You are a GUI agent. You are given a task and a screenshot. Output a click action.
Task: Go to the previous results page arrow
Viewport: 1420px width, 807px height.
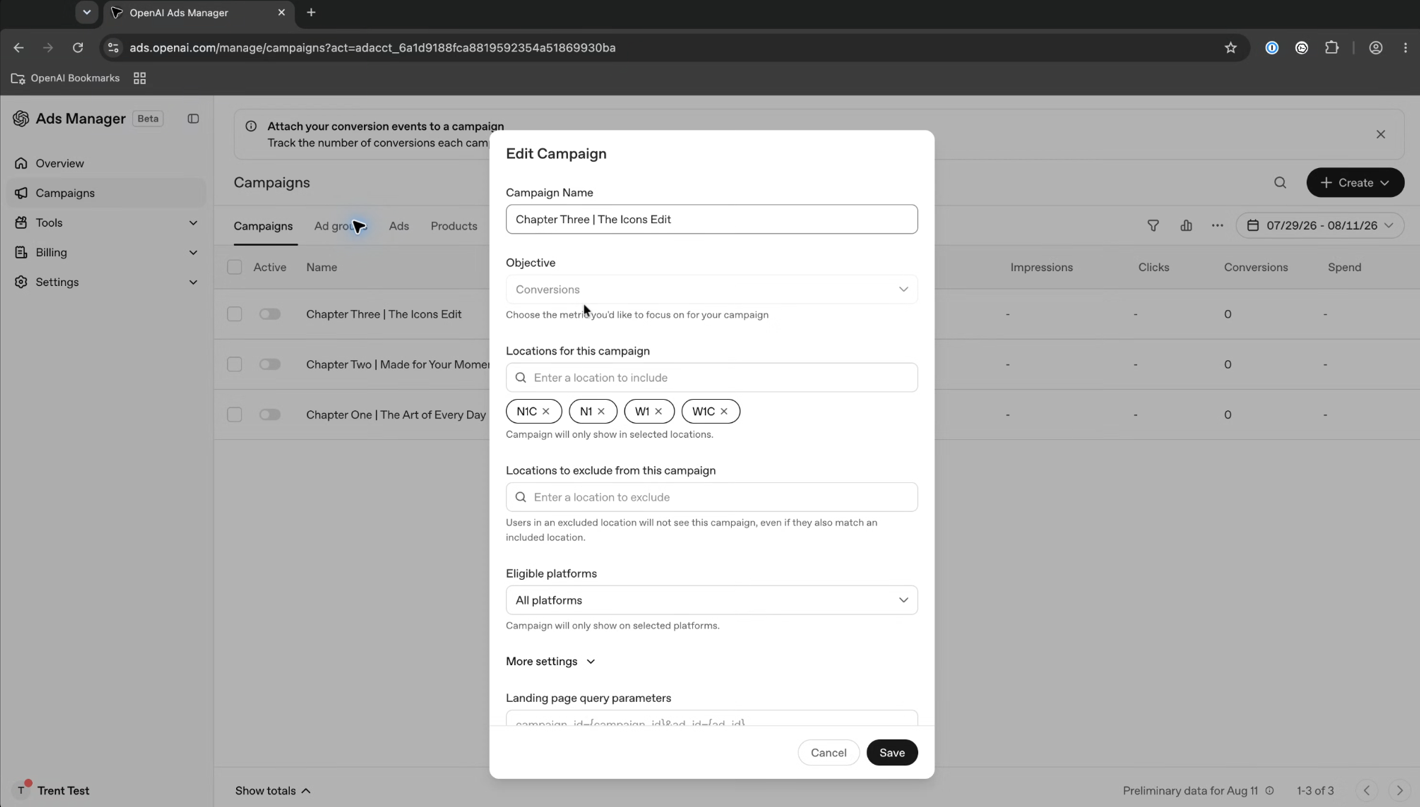tap(1367, 791)
